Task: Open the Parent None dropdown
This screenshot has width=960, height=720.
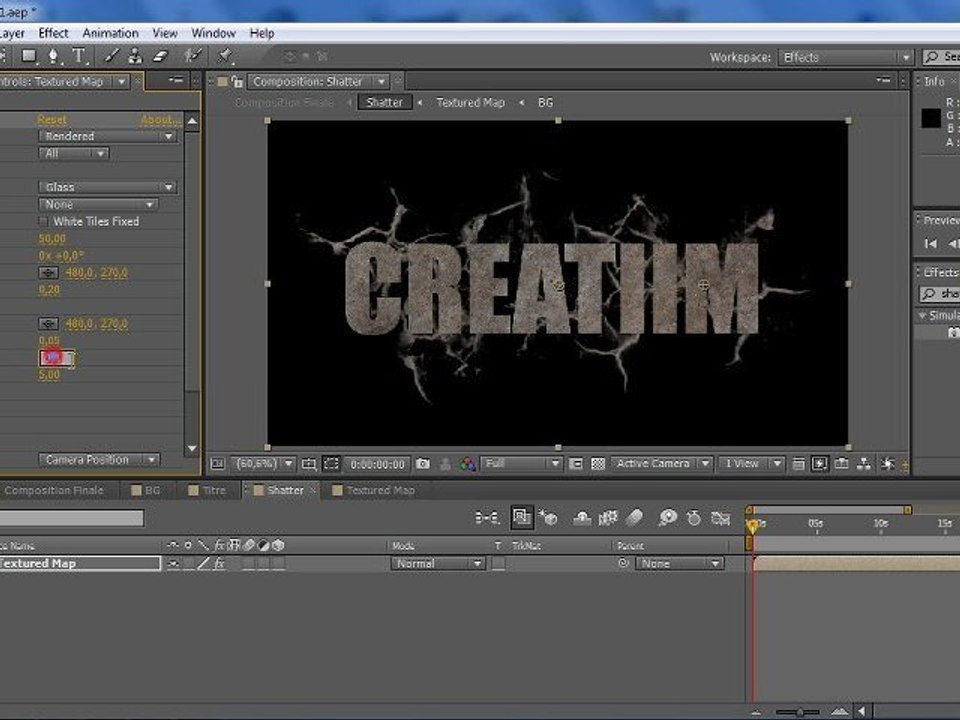Action: 680,563
